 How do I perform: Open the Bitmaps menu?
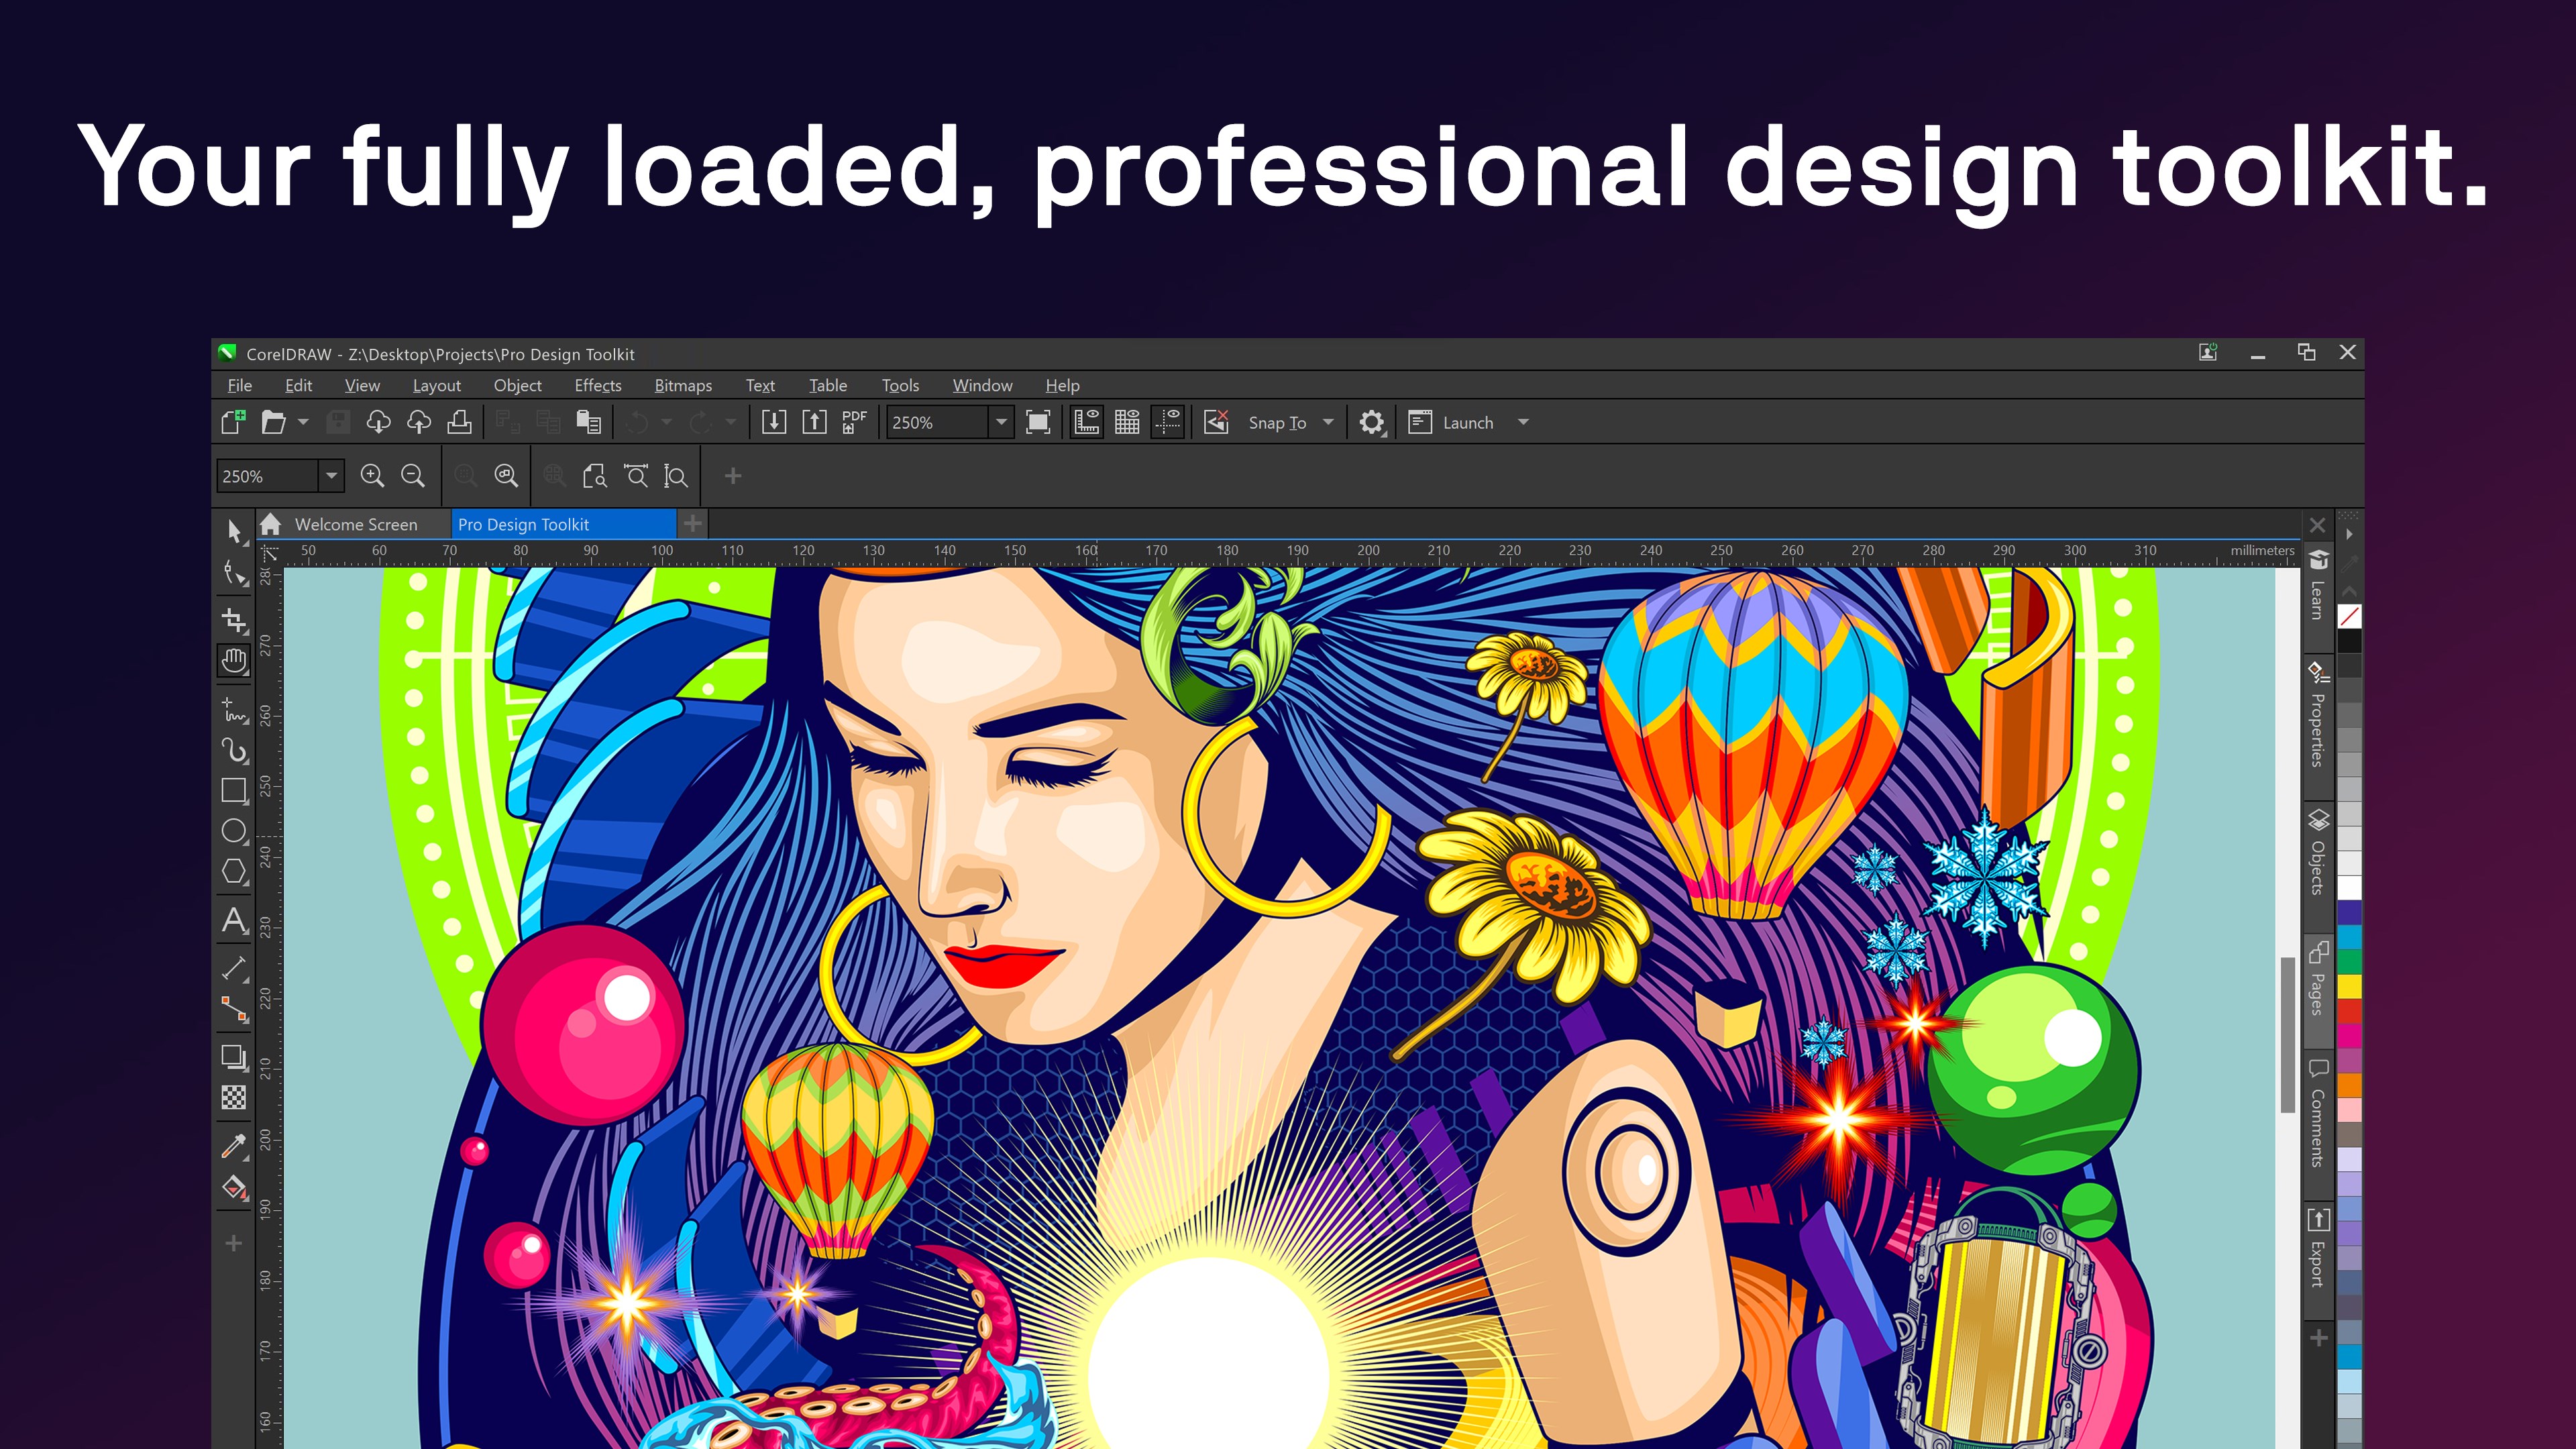tap(682, 385)
